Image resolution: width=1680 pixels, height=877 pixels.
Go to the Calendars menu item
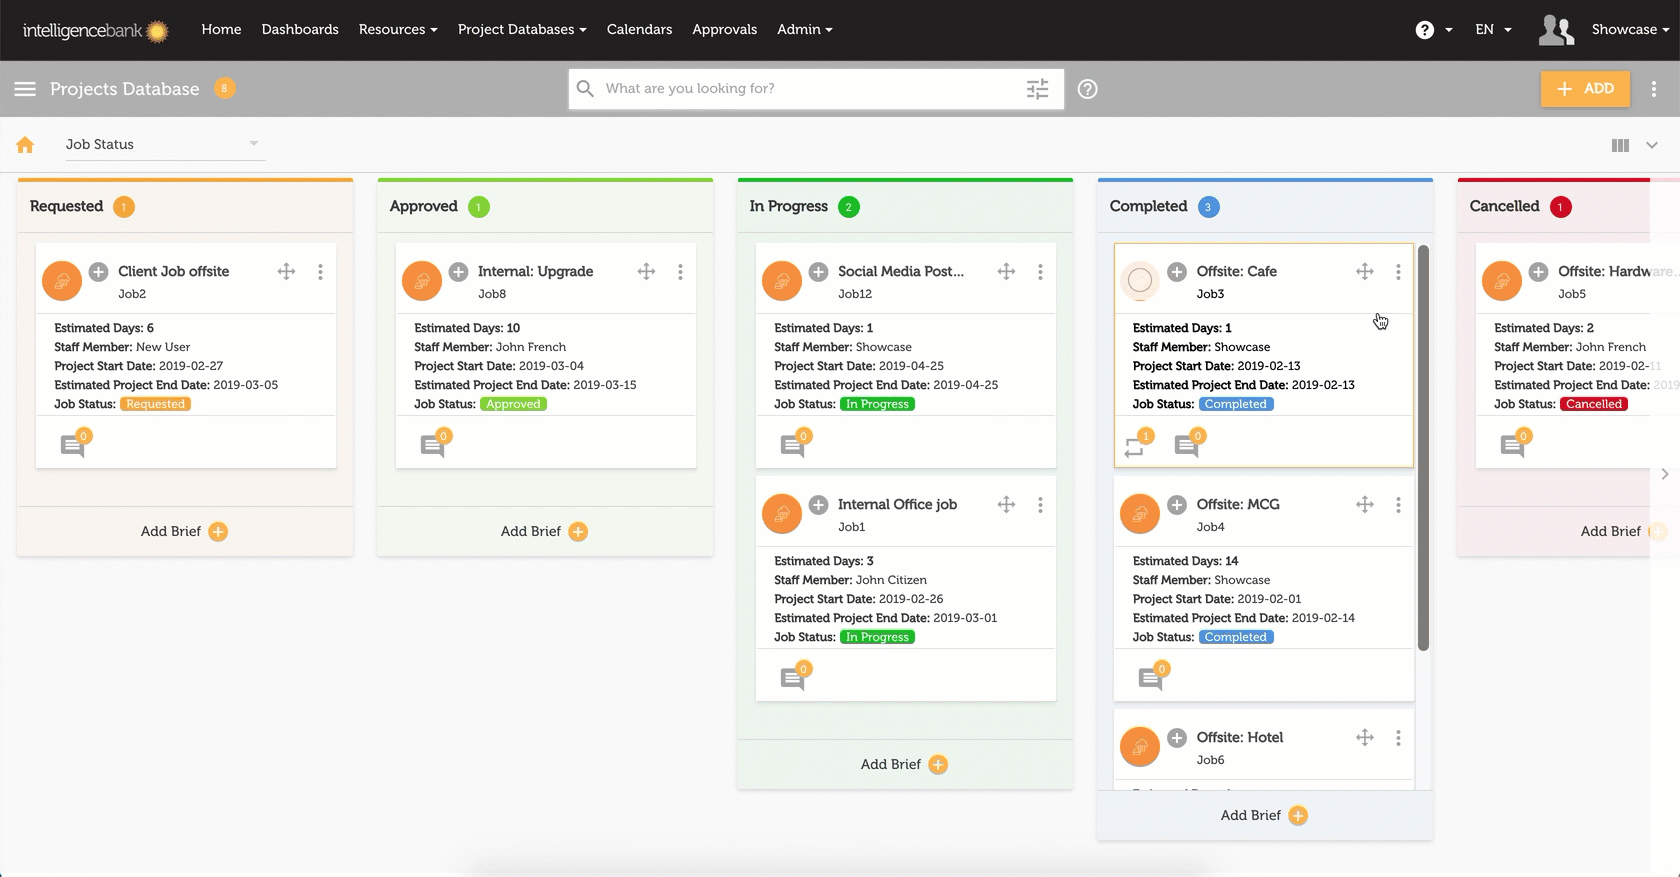[639, 29]
